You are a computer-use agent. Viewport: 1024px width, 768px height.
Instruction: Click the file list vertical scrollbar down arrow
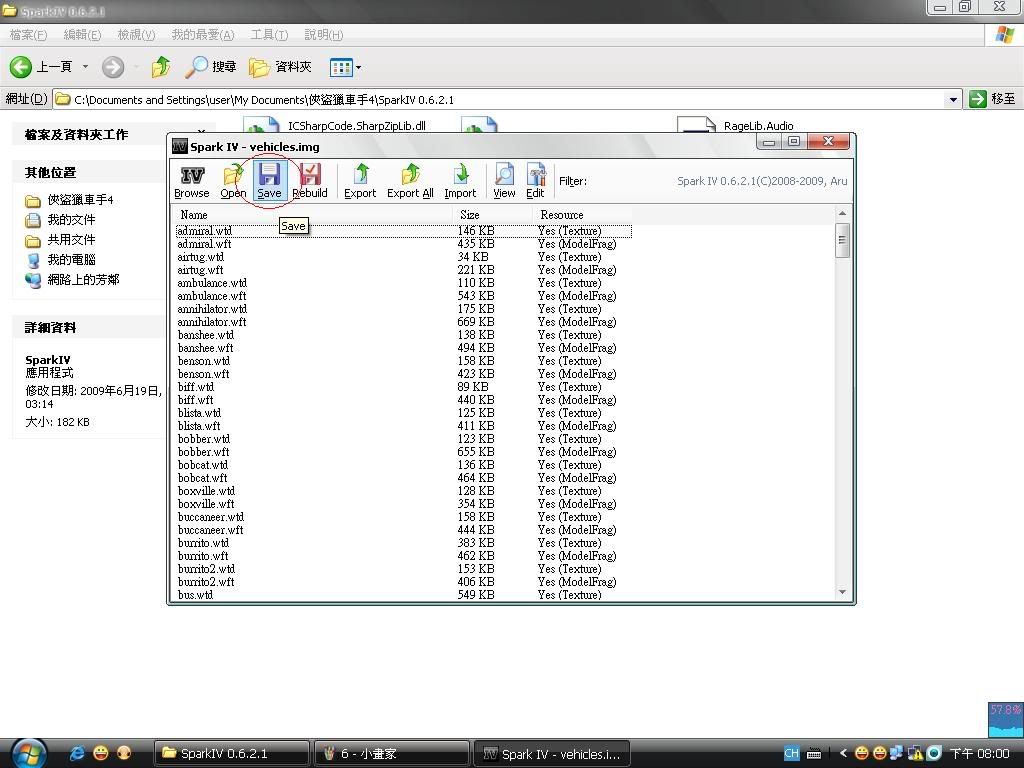[x=842, y=592]
